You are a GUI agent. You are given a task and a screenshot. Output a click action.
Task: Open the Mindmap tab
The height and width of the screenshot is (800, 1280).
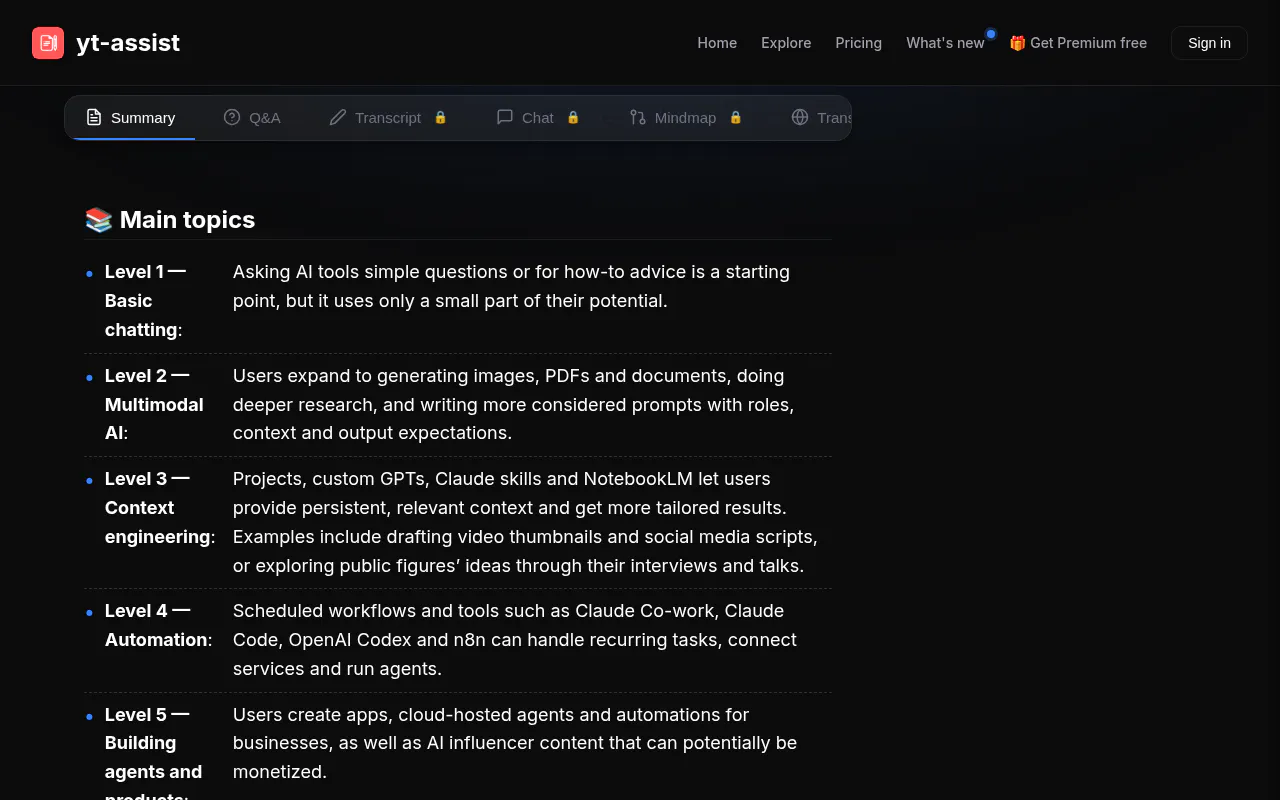coord(686,117)
